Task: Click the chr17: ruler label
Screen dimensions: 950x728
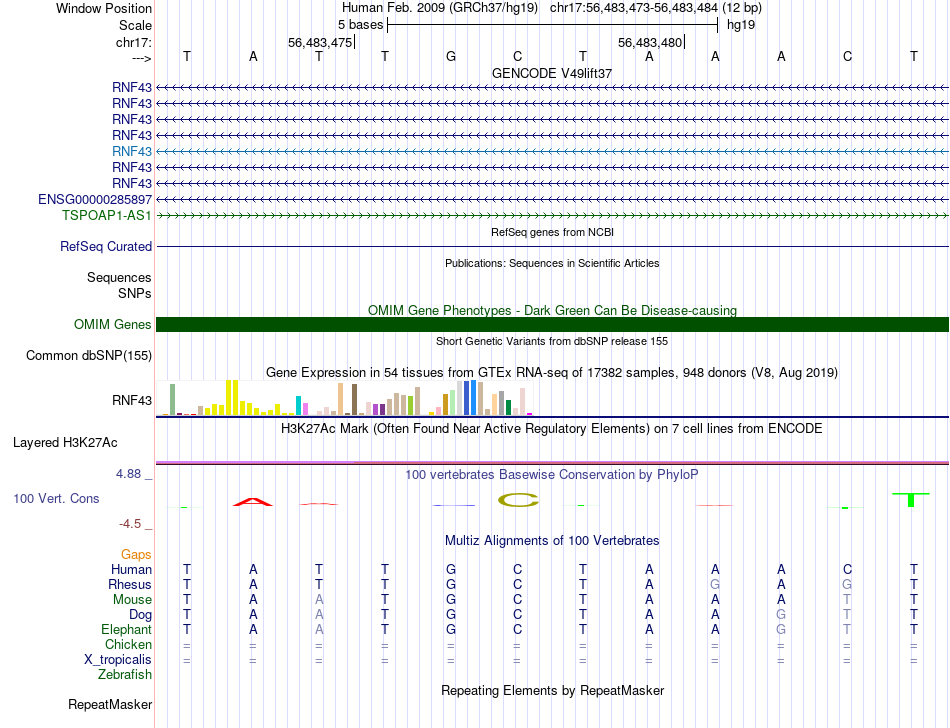Action: (134, 42)
